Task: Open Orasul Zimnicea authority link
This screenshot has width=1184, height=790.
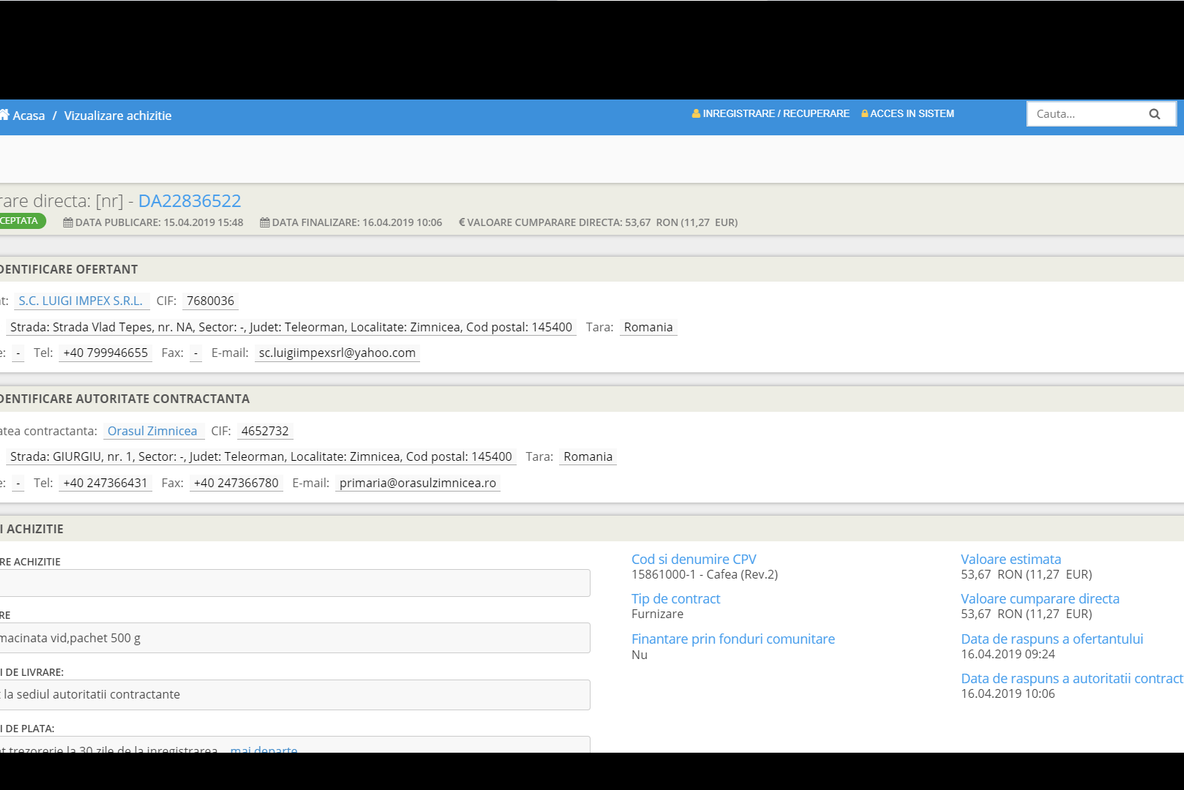Action: pyautogui.click(x=152, y=431)
